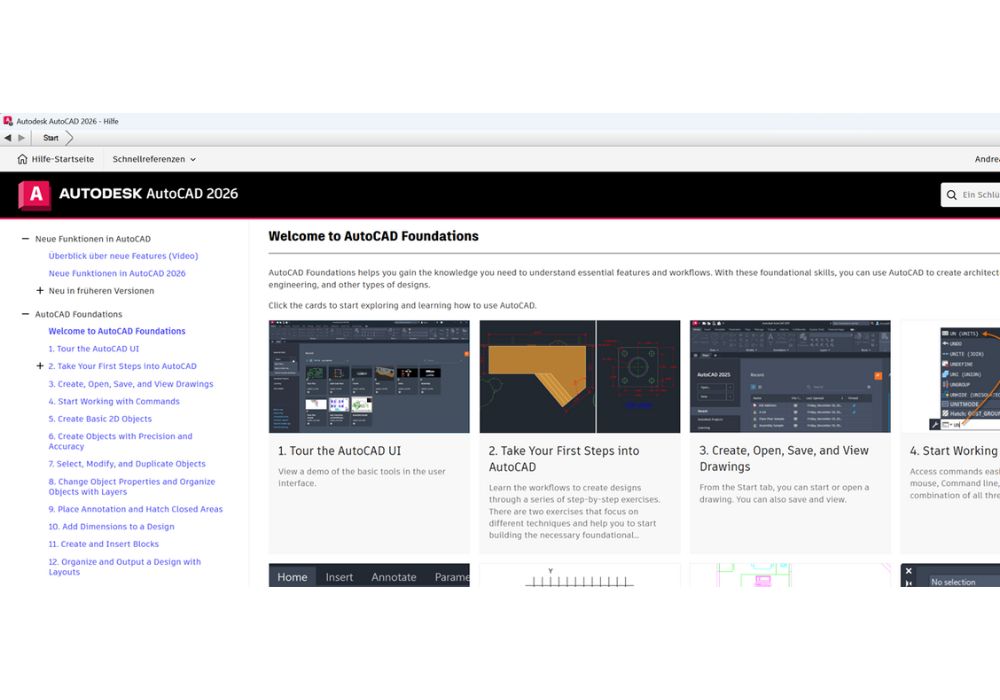Open Add Dimensions to a Design topic
This screenshot has width=1000, height=700.
pyautogui.click(x=111, y=526)
